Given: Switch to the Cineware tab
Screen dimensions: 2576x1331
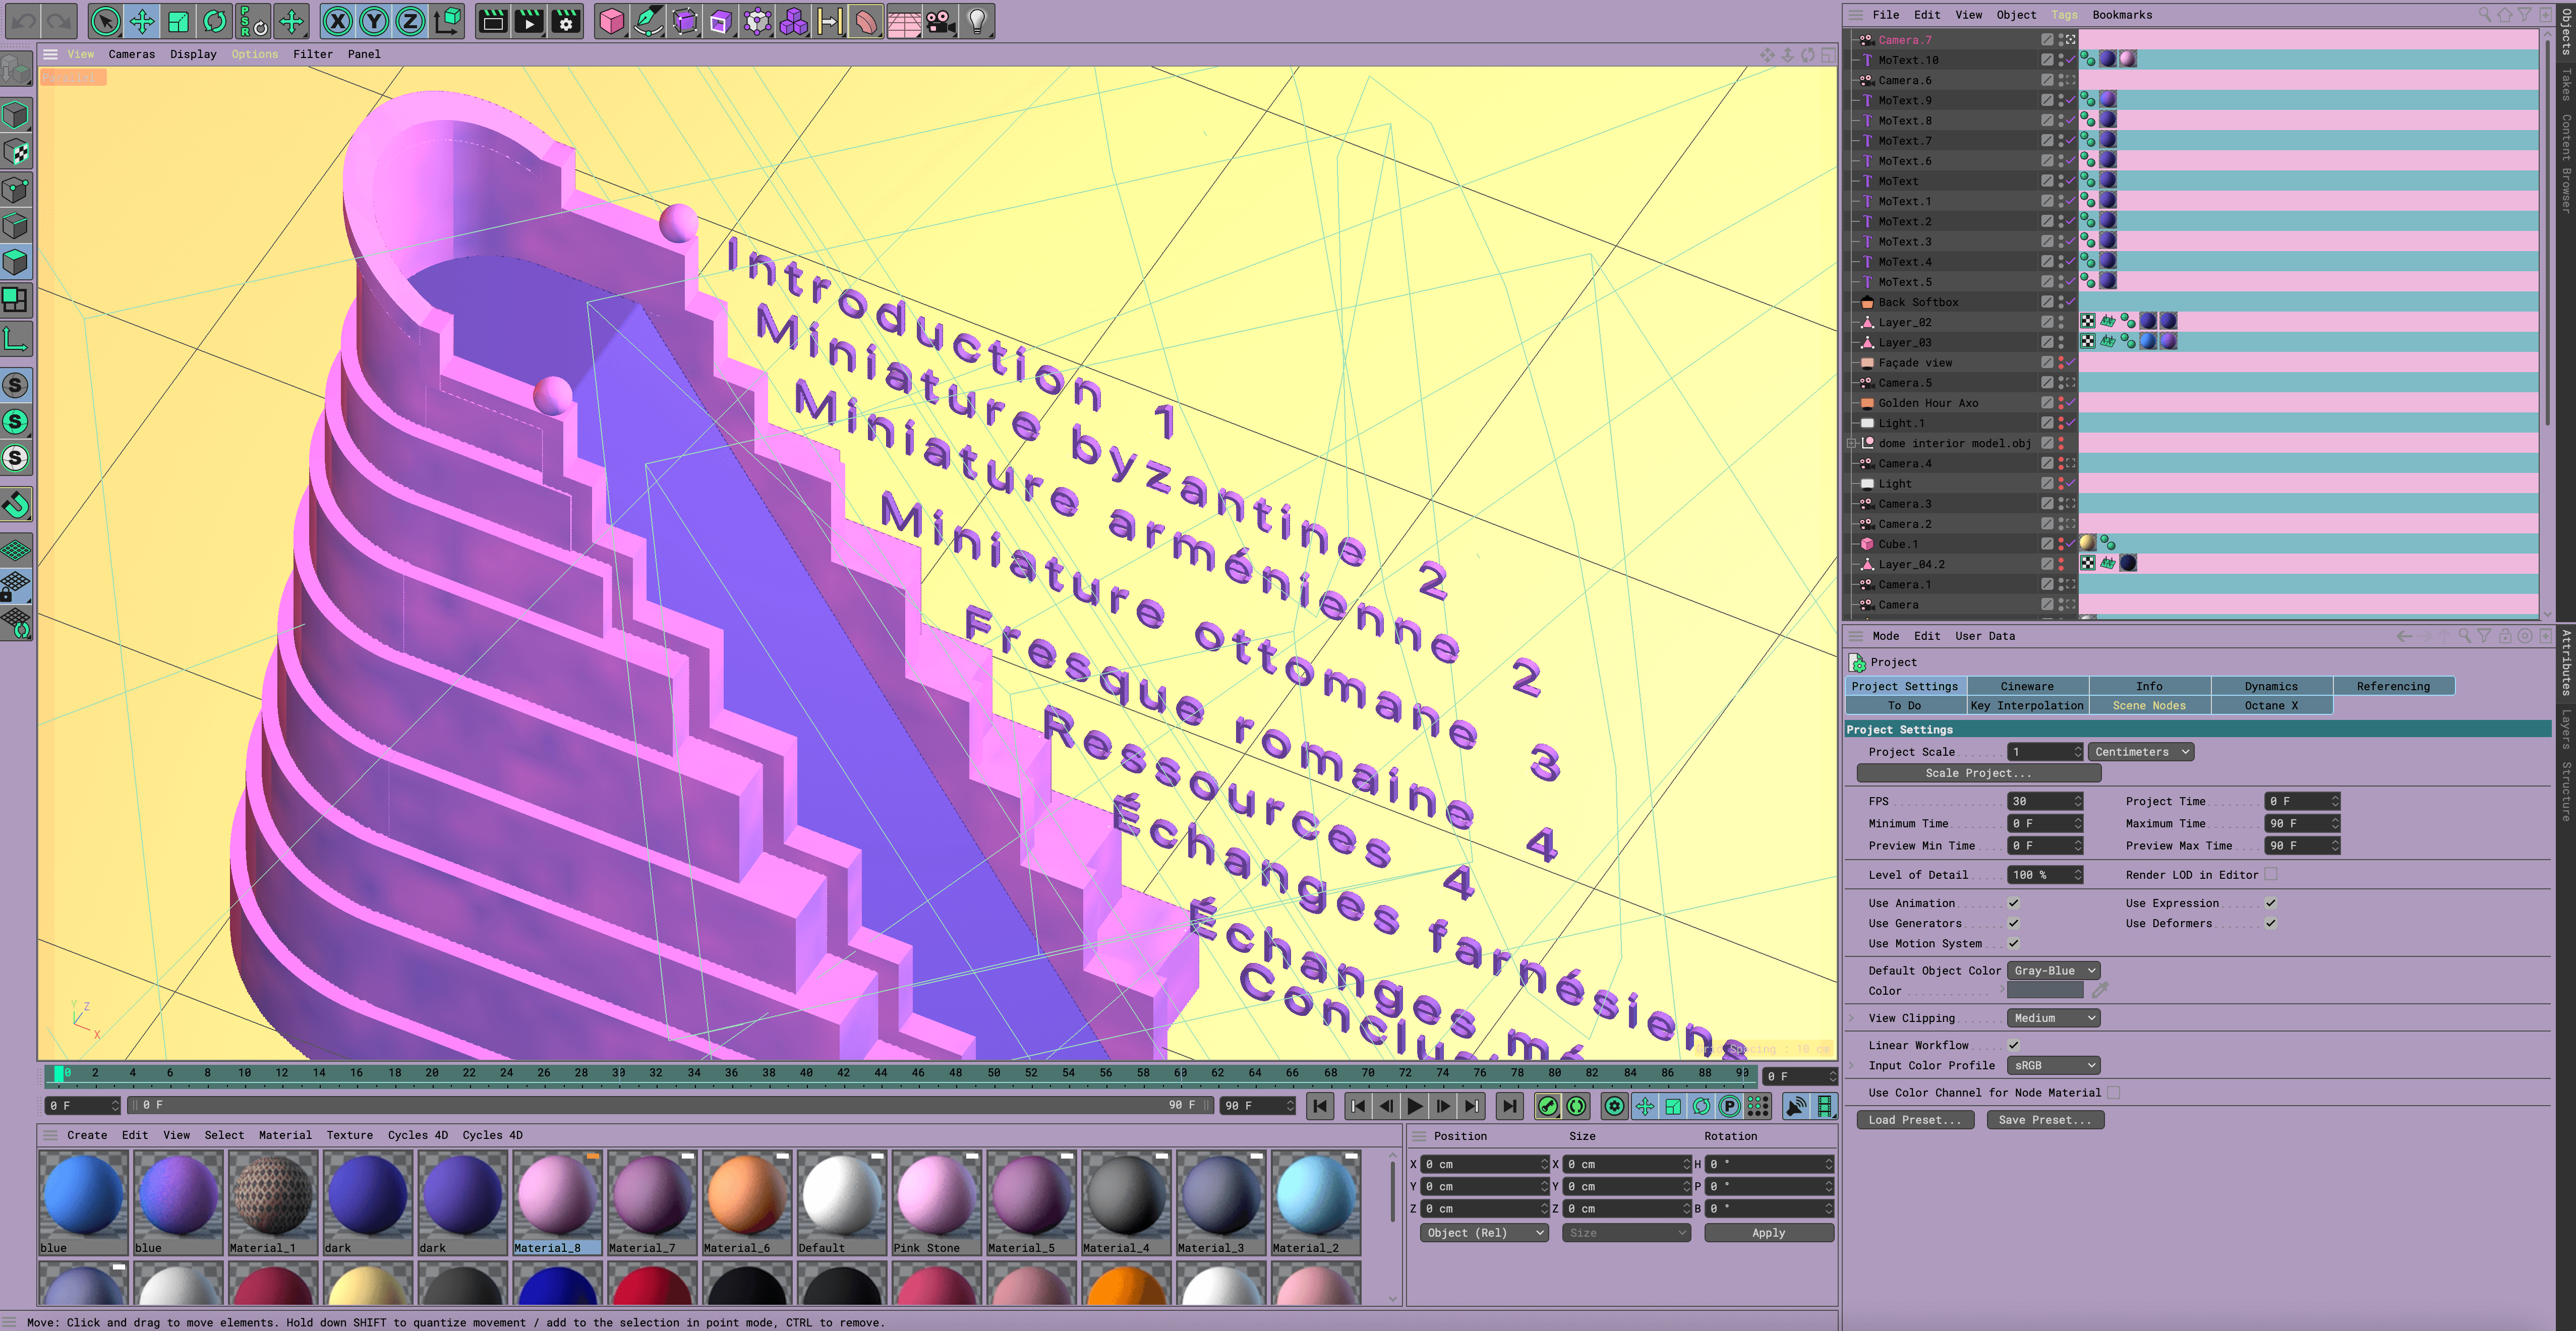Looking at the screenshot, I should [2027, 686].
